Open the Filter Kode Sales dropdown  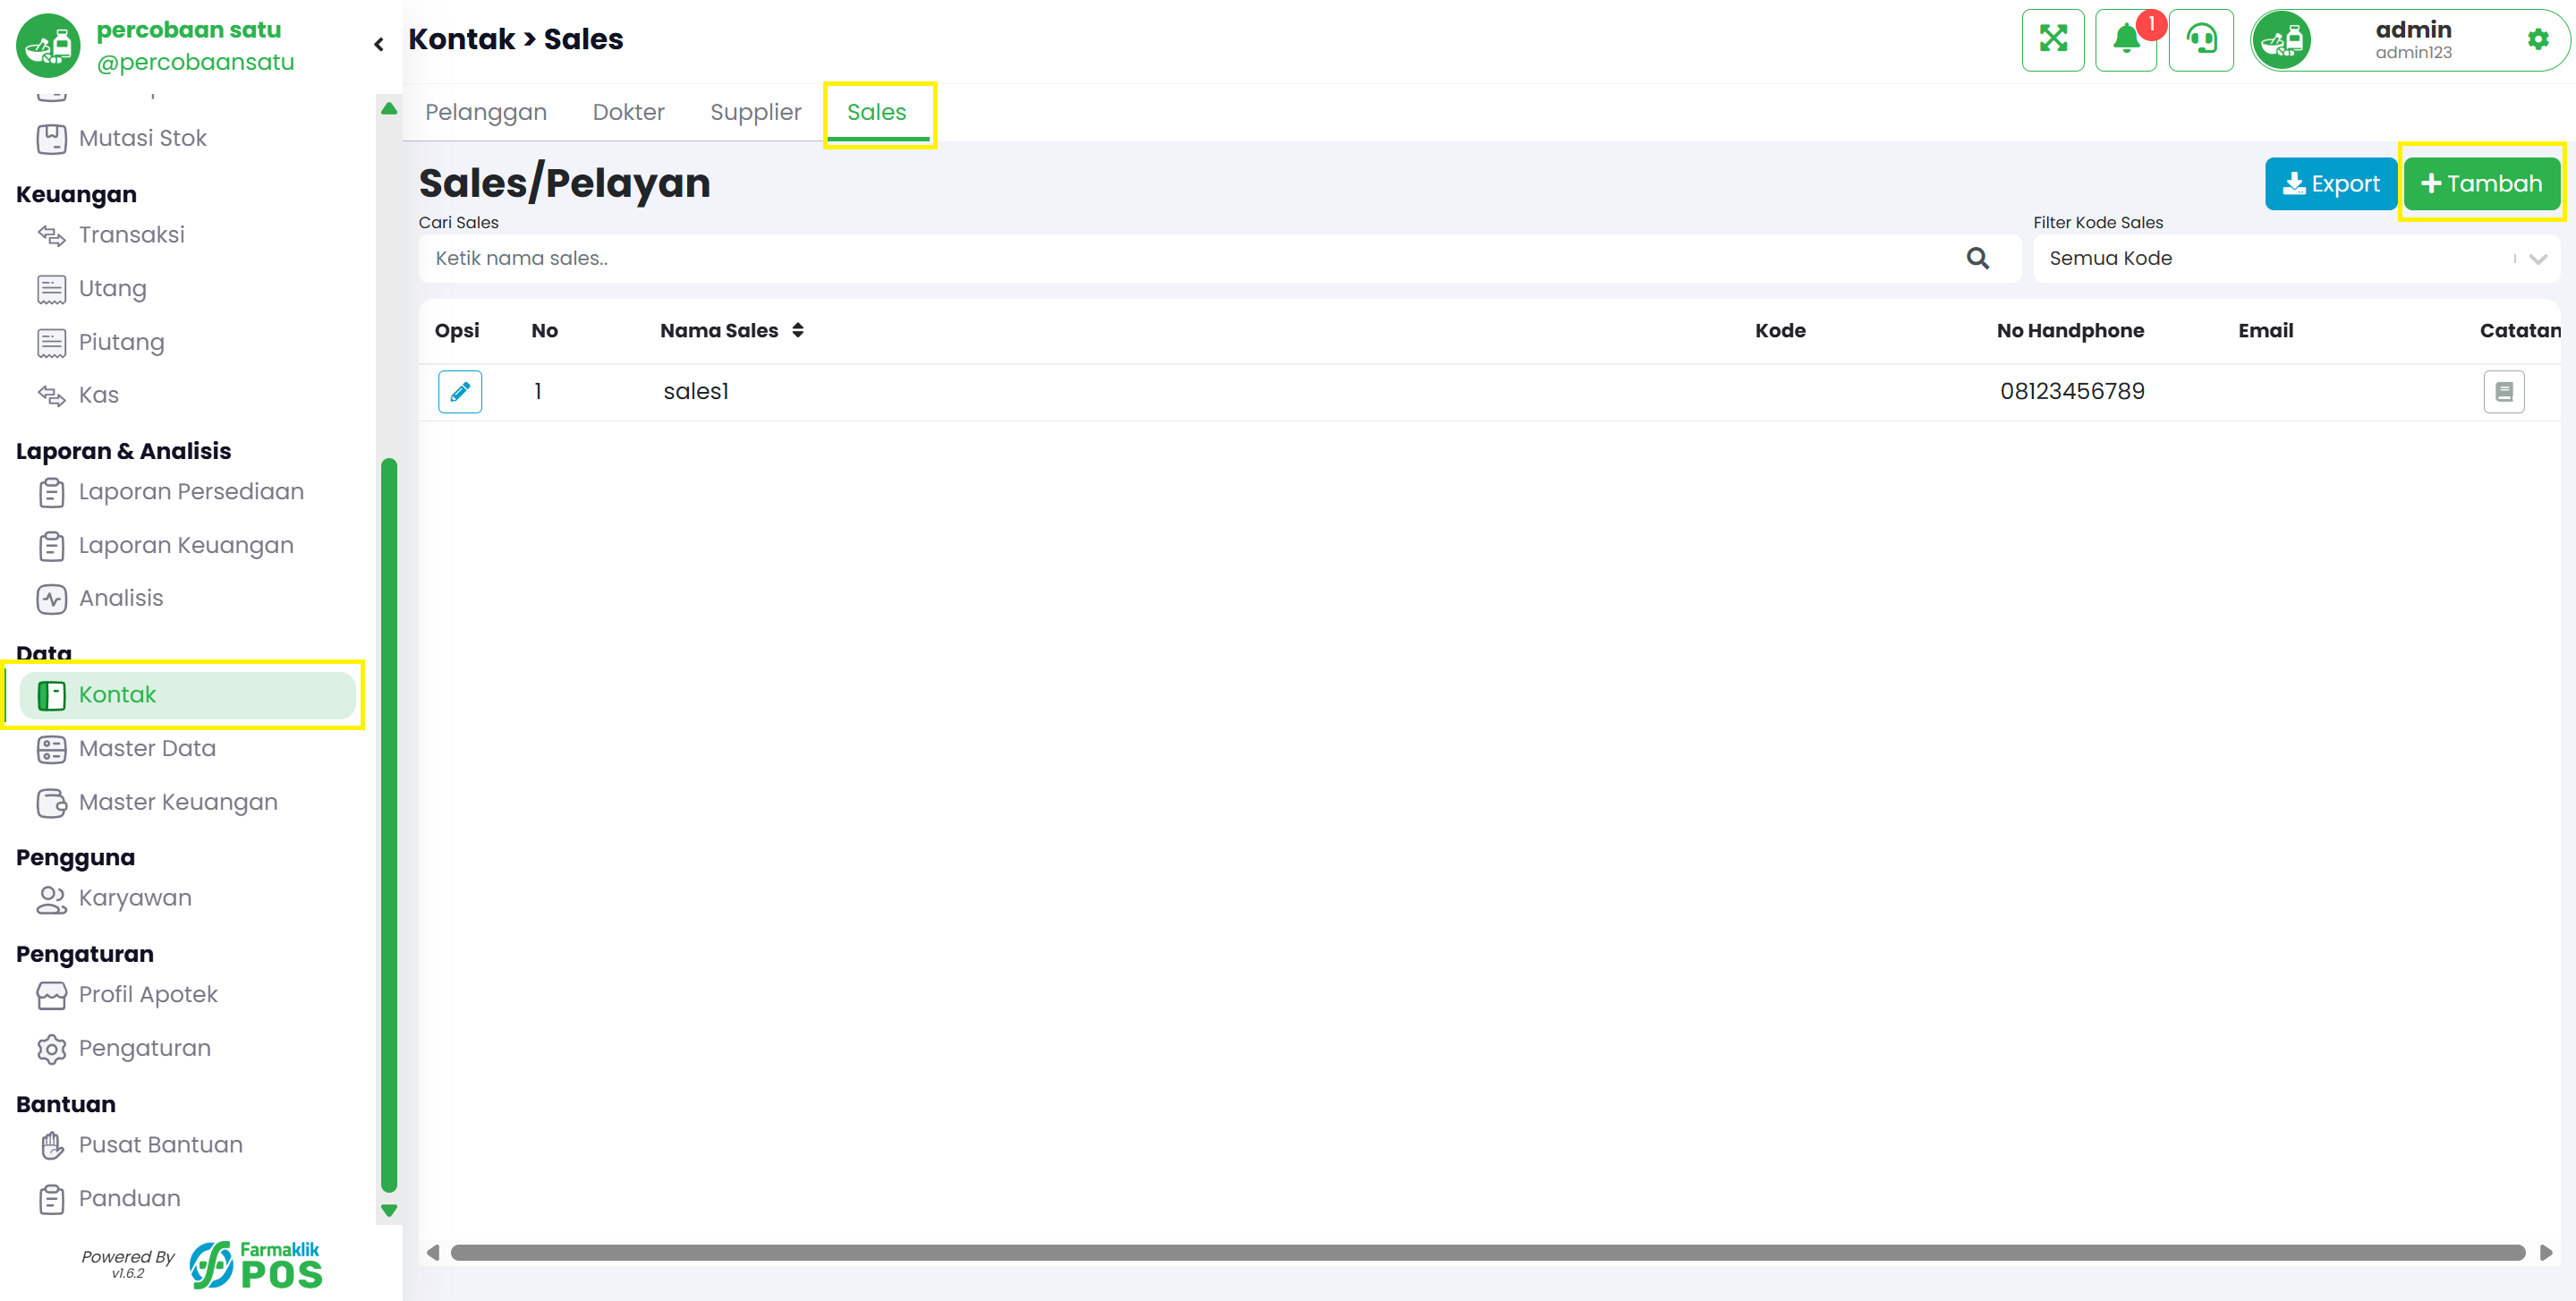[x=2296, y=258]
